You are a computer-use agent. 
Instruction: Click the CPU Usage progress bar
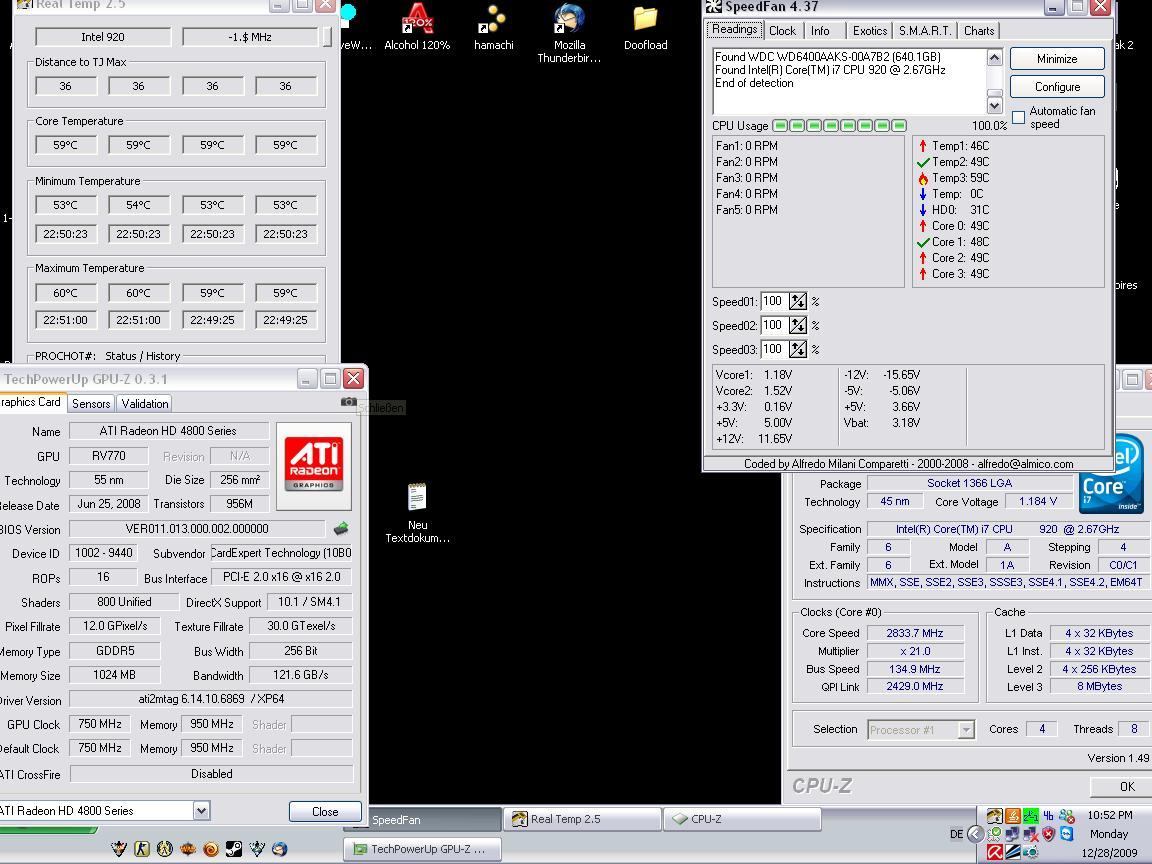coord(839,126)
